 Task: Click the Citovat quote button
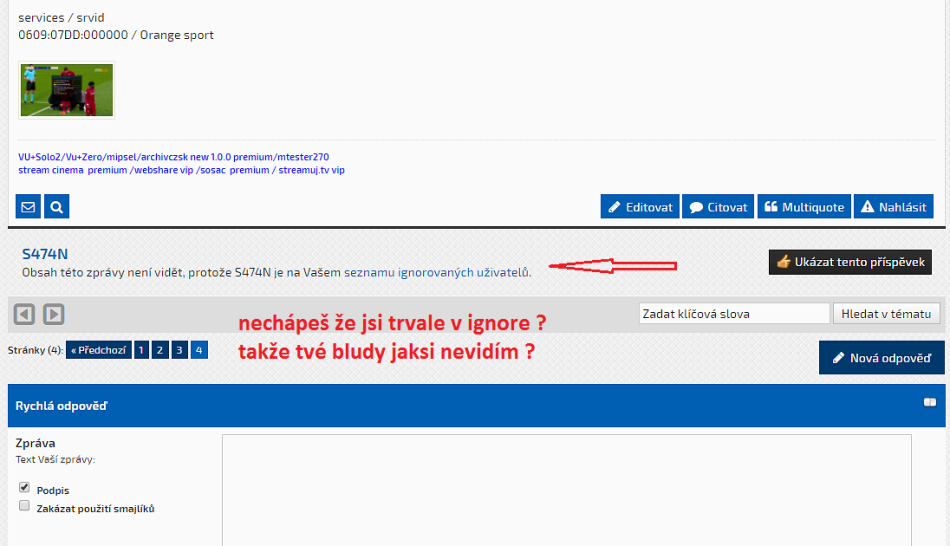(x=718, y=207)
